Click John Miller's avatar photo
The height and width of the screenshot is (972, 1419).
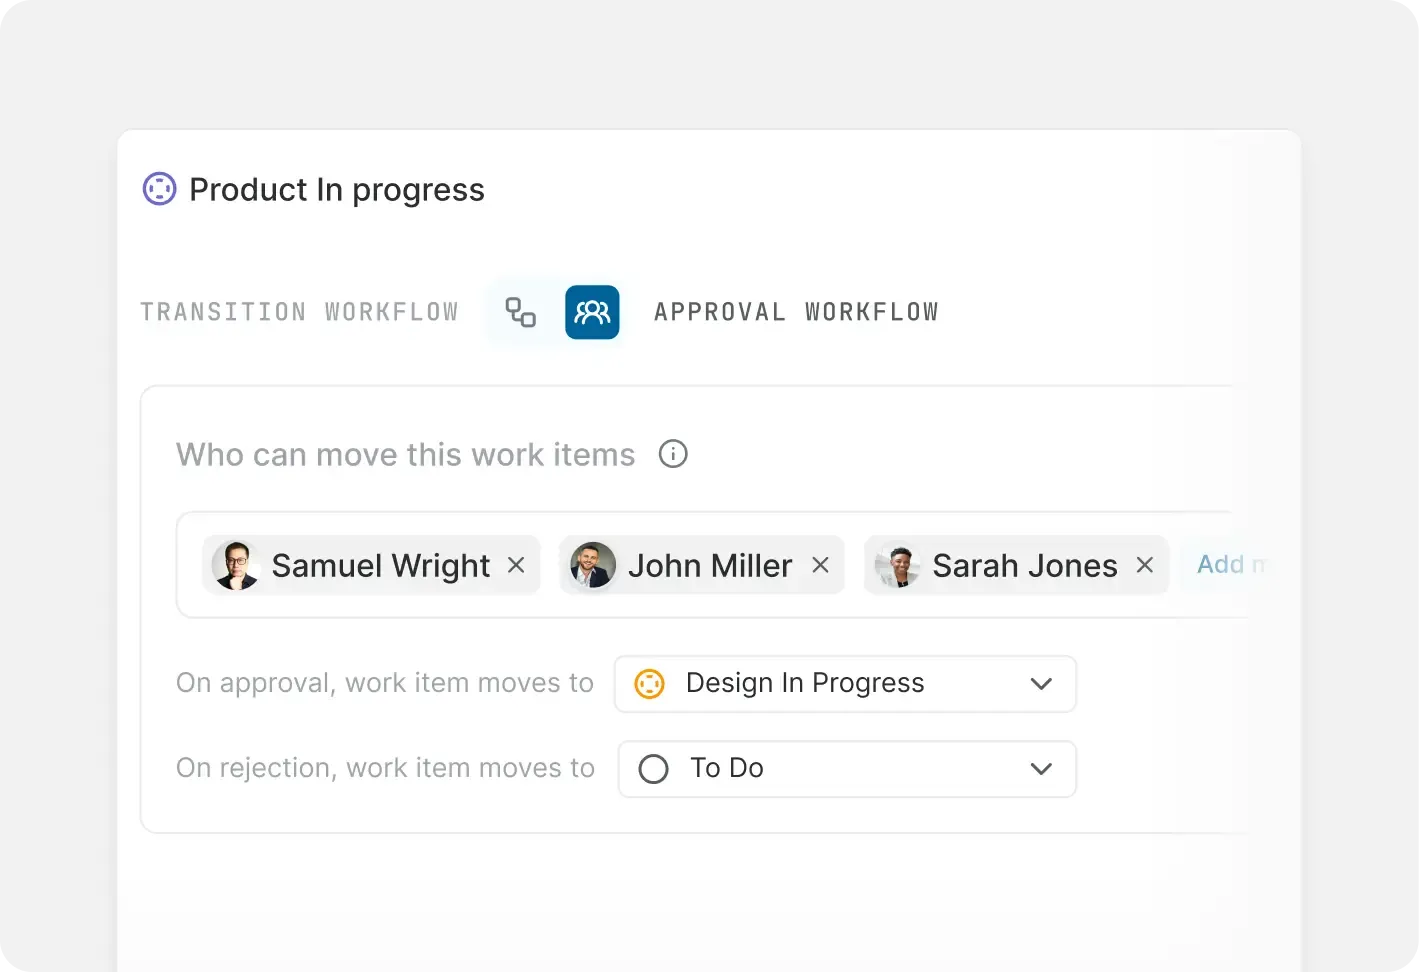[x=593, y=566]
